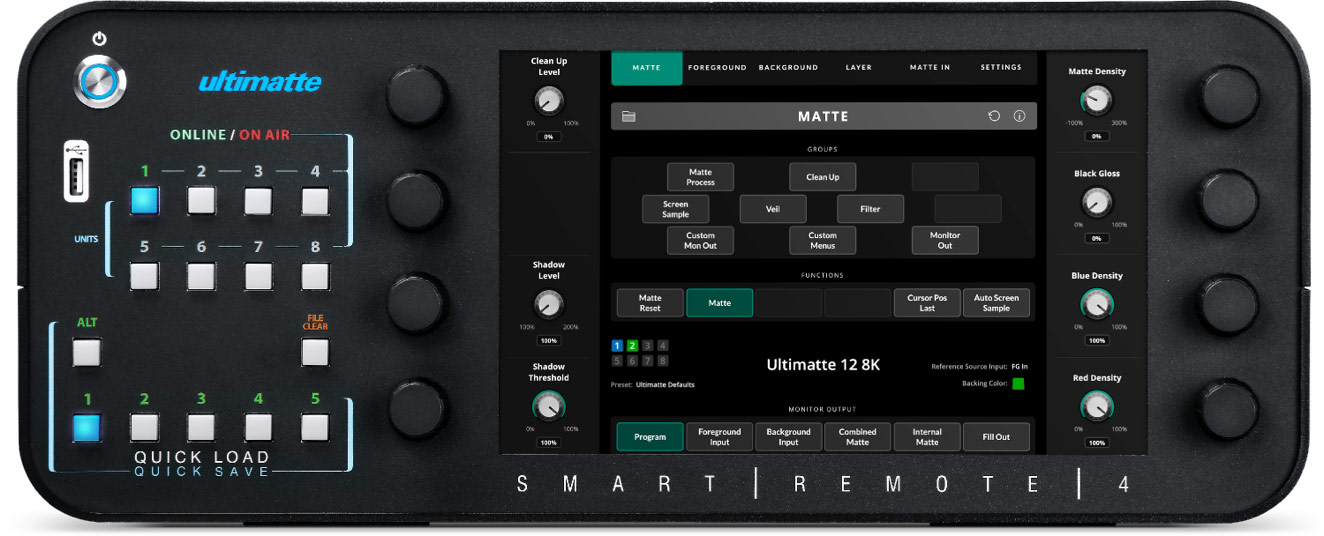The height and width of the screenshot is (536, 1324).
Task: Toggle the ALT button
Action: click(87, 352)
